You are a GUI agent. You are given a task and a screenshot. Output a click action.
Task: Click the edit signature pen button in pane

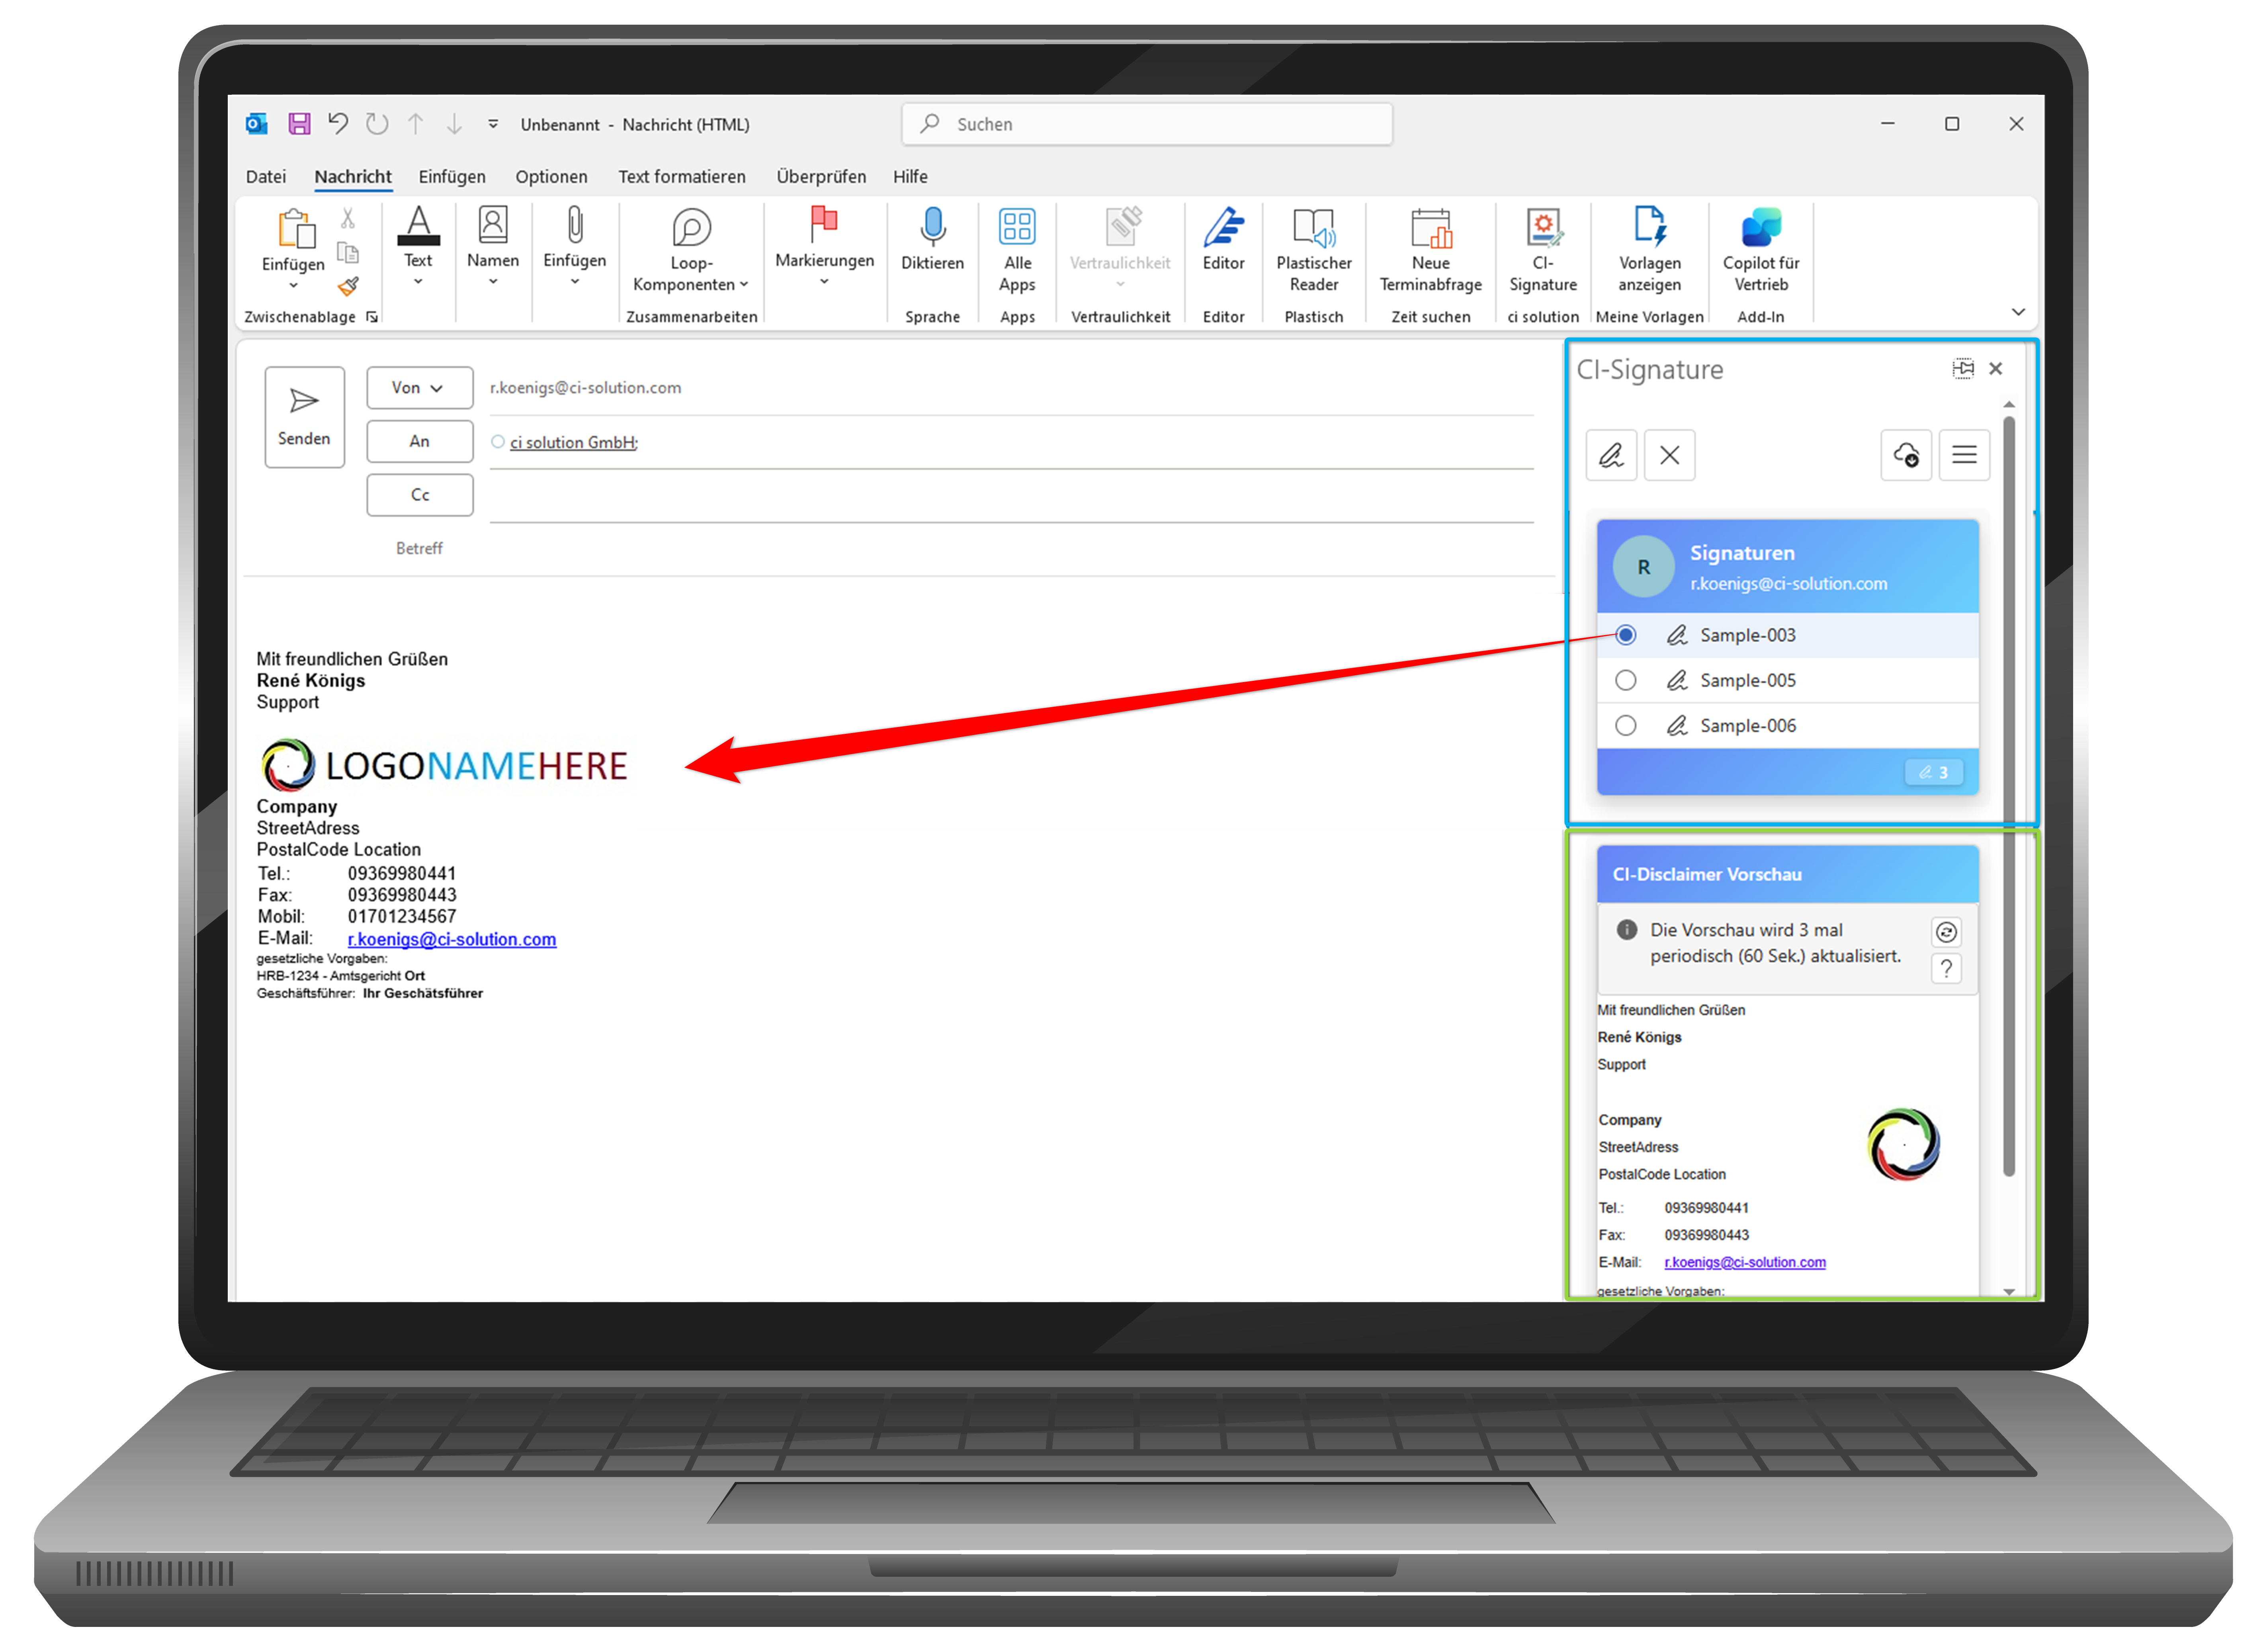(x=1611, y=456)
